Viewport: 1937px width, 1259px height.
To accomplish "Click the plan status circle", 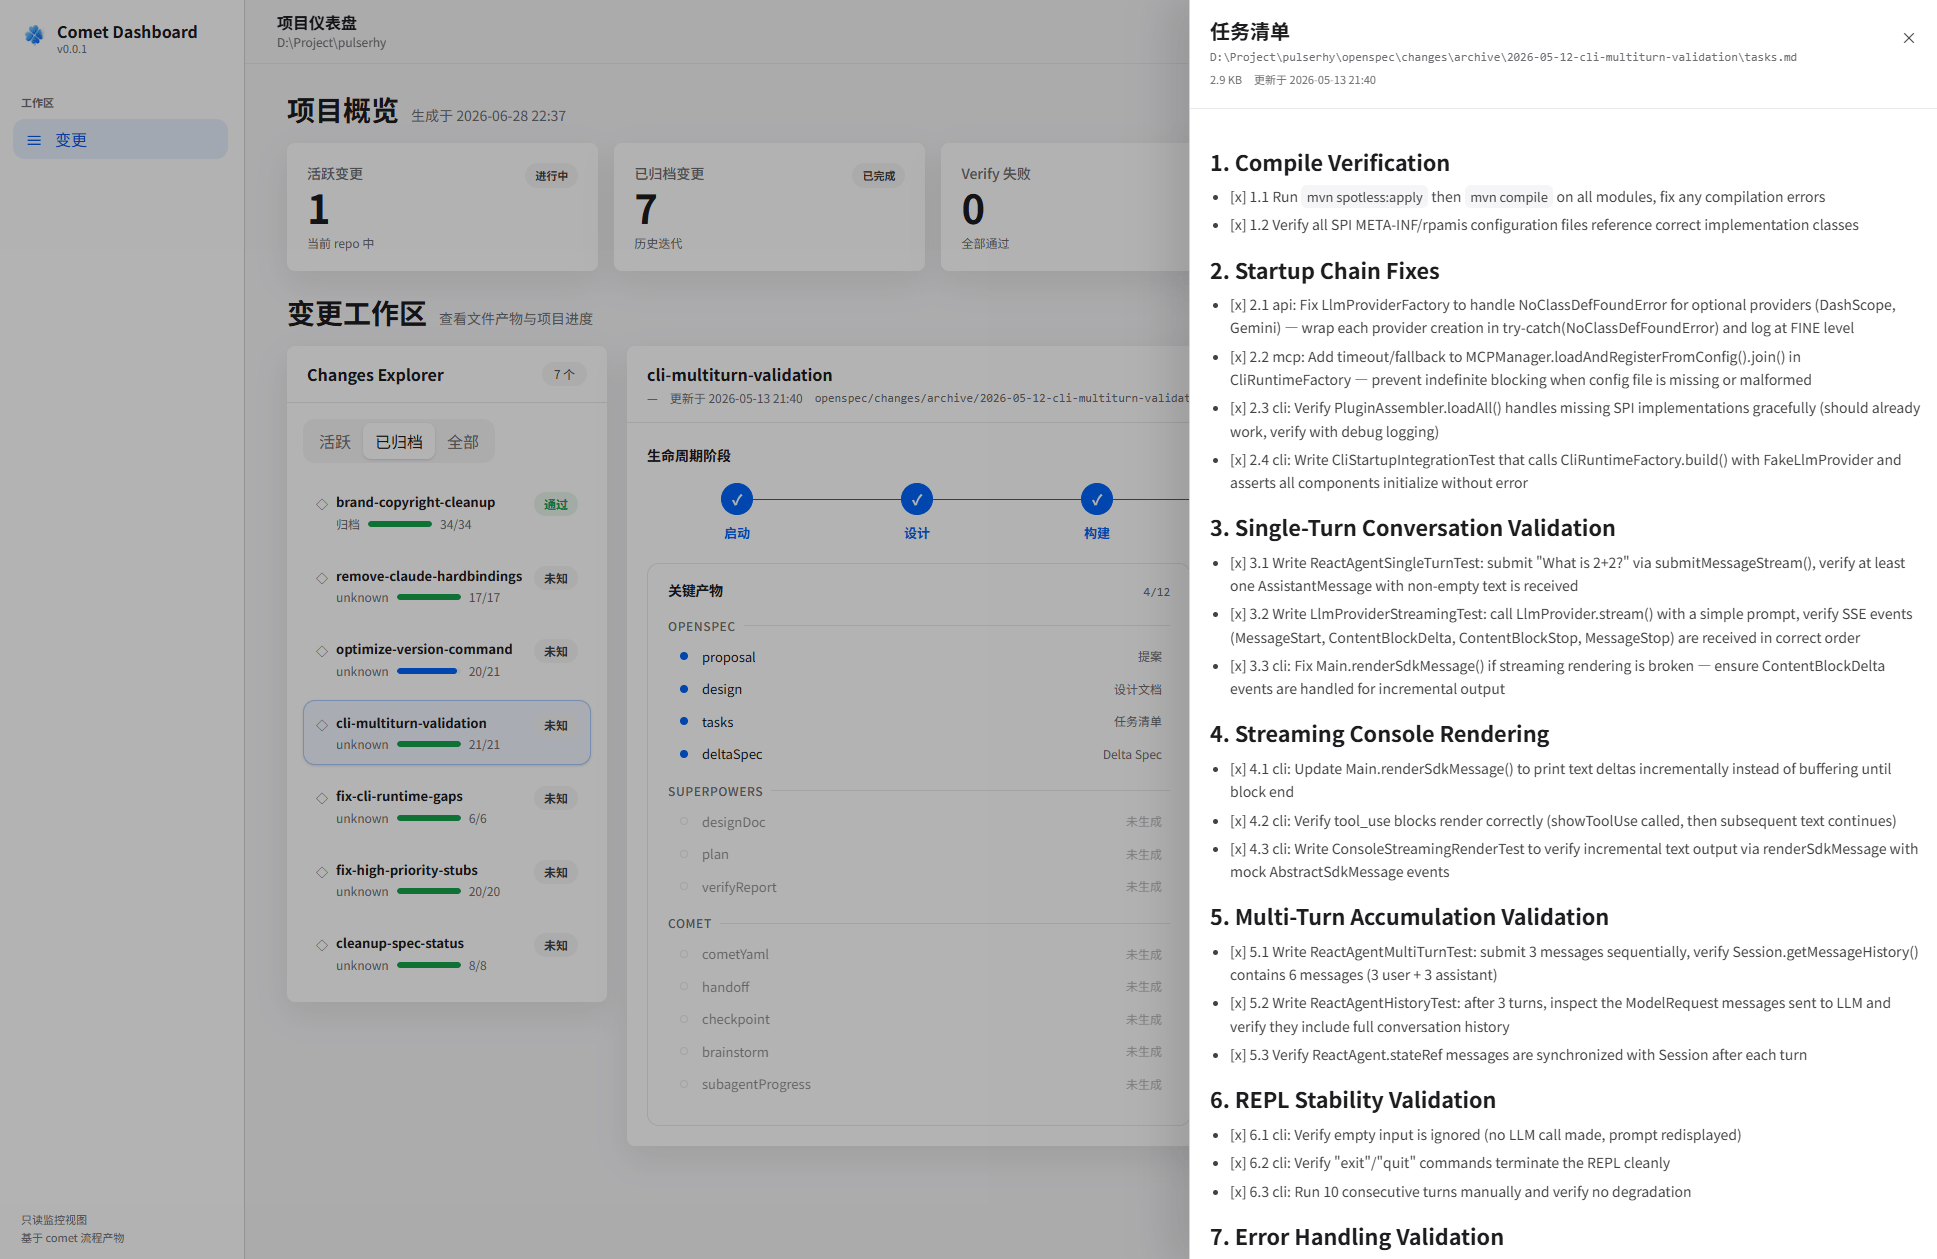I will point(684,854).
